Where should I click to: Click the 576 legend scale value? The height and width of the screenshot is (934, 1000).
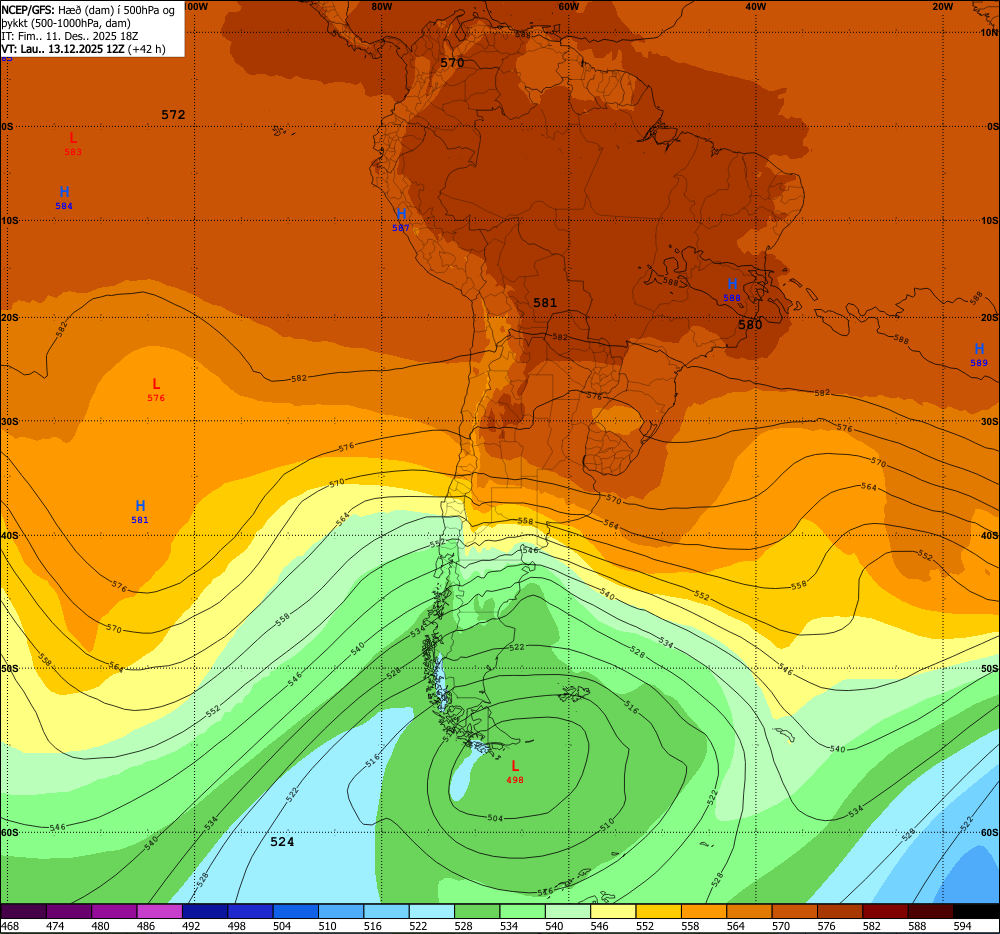point(826,926)
